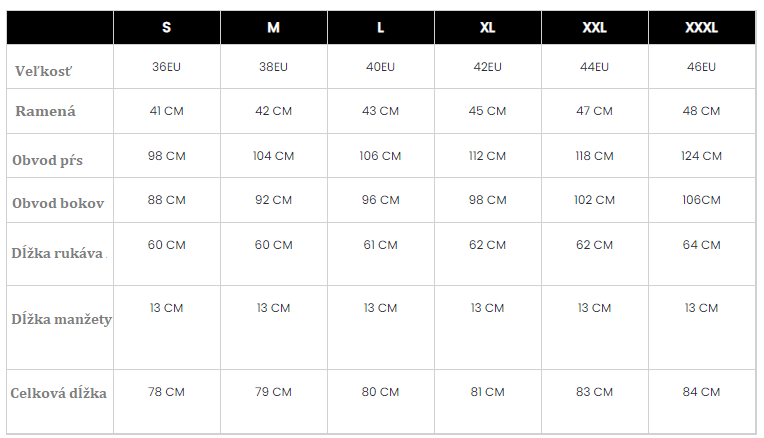The width and height of the screenshot is (764, 438).
Task: Select the Dĺžka manžety row label
Action: (x=61, y=319)
